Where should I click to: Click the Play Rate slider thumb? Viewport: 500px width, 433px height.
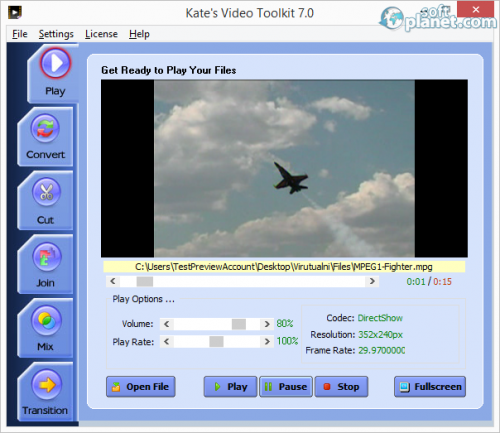(x=216, y=342)
